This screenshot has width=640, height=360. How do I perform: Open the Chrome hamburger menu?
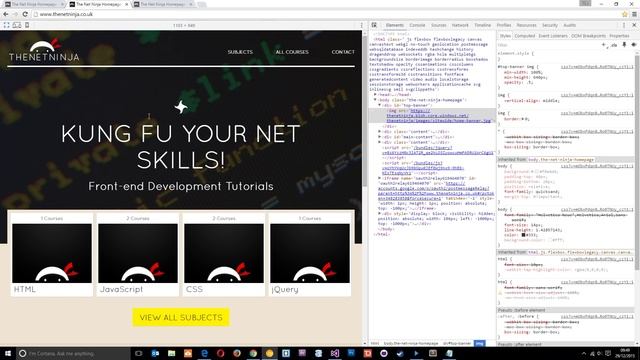pyautogui.click(x=634, y=14)
